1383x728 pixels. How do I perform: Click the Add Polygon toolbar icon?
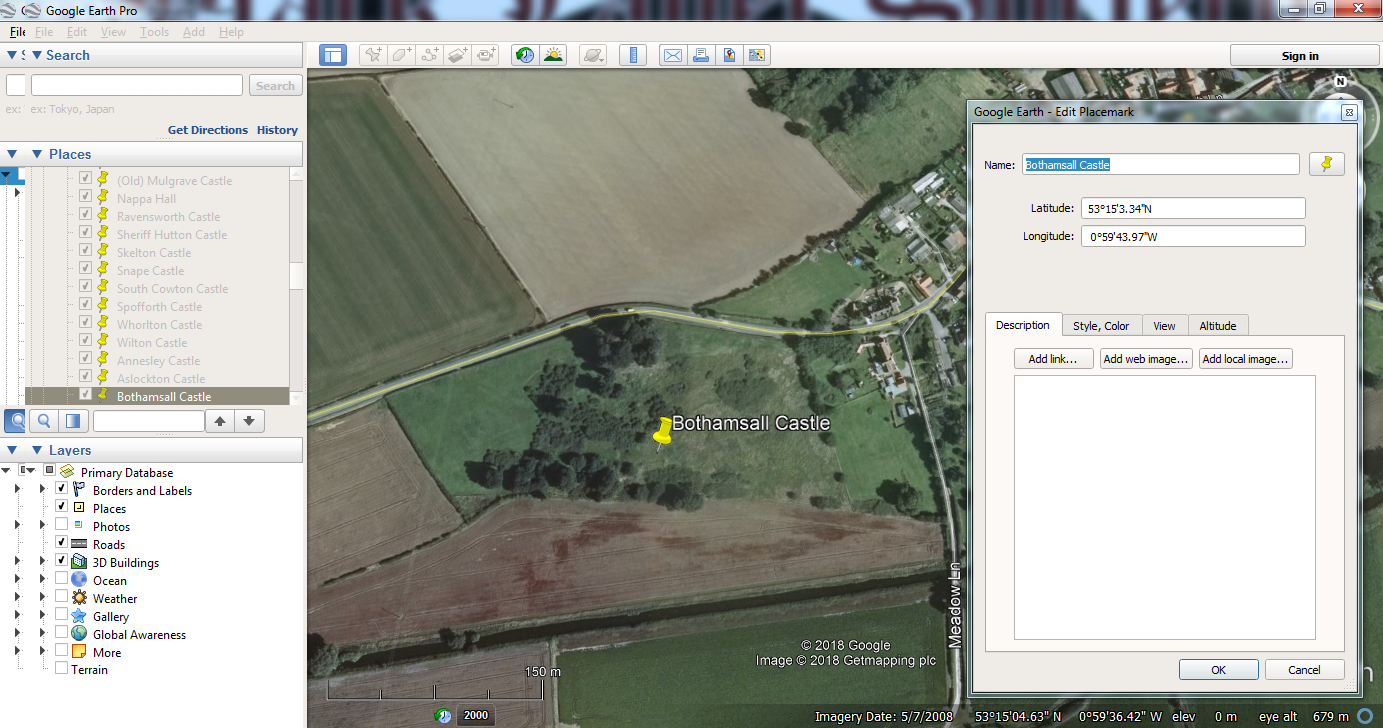point(402,55)
